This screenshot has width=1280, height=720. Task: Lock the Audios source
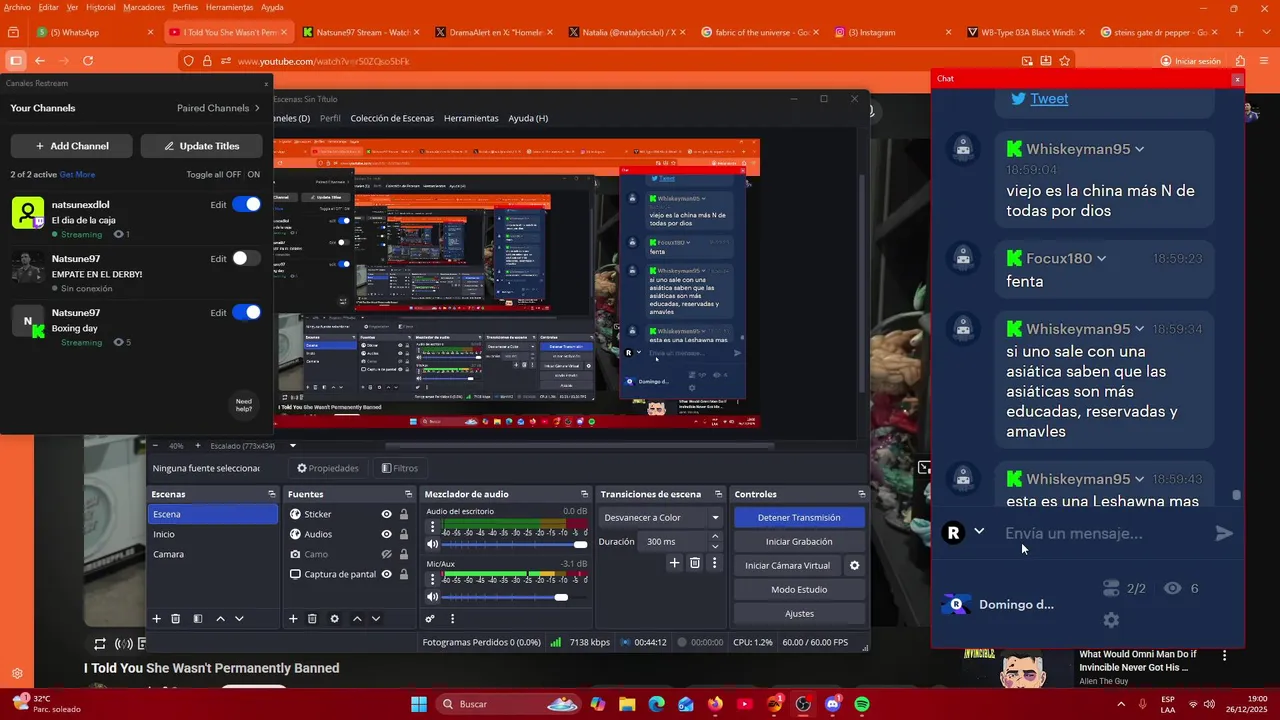point(403,534)
